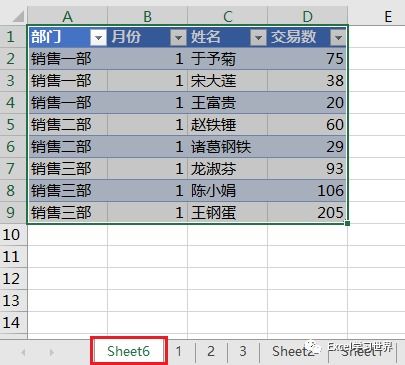The width and height of the screenshot is (405, 365).
Task: Open the 月份 column filter dropdown
Action: (178, 37)
